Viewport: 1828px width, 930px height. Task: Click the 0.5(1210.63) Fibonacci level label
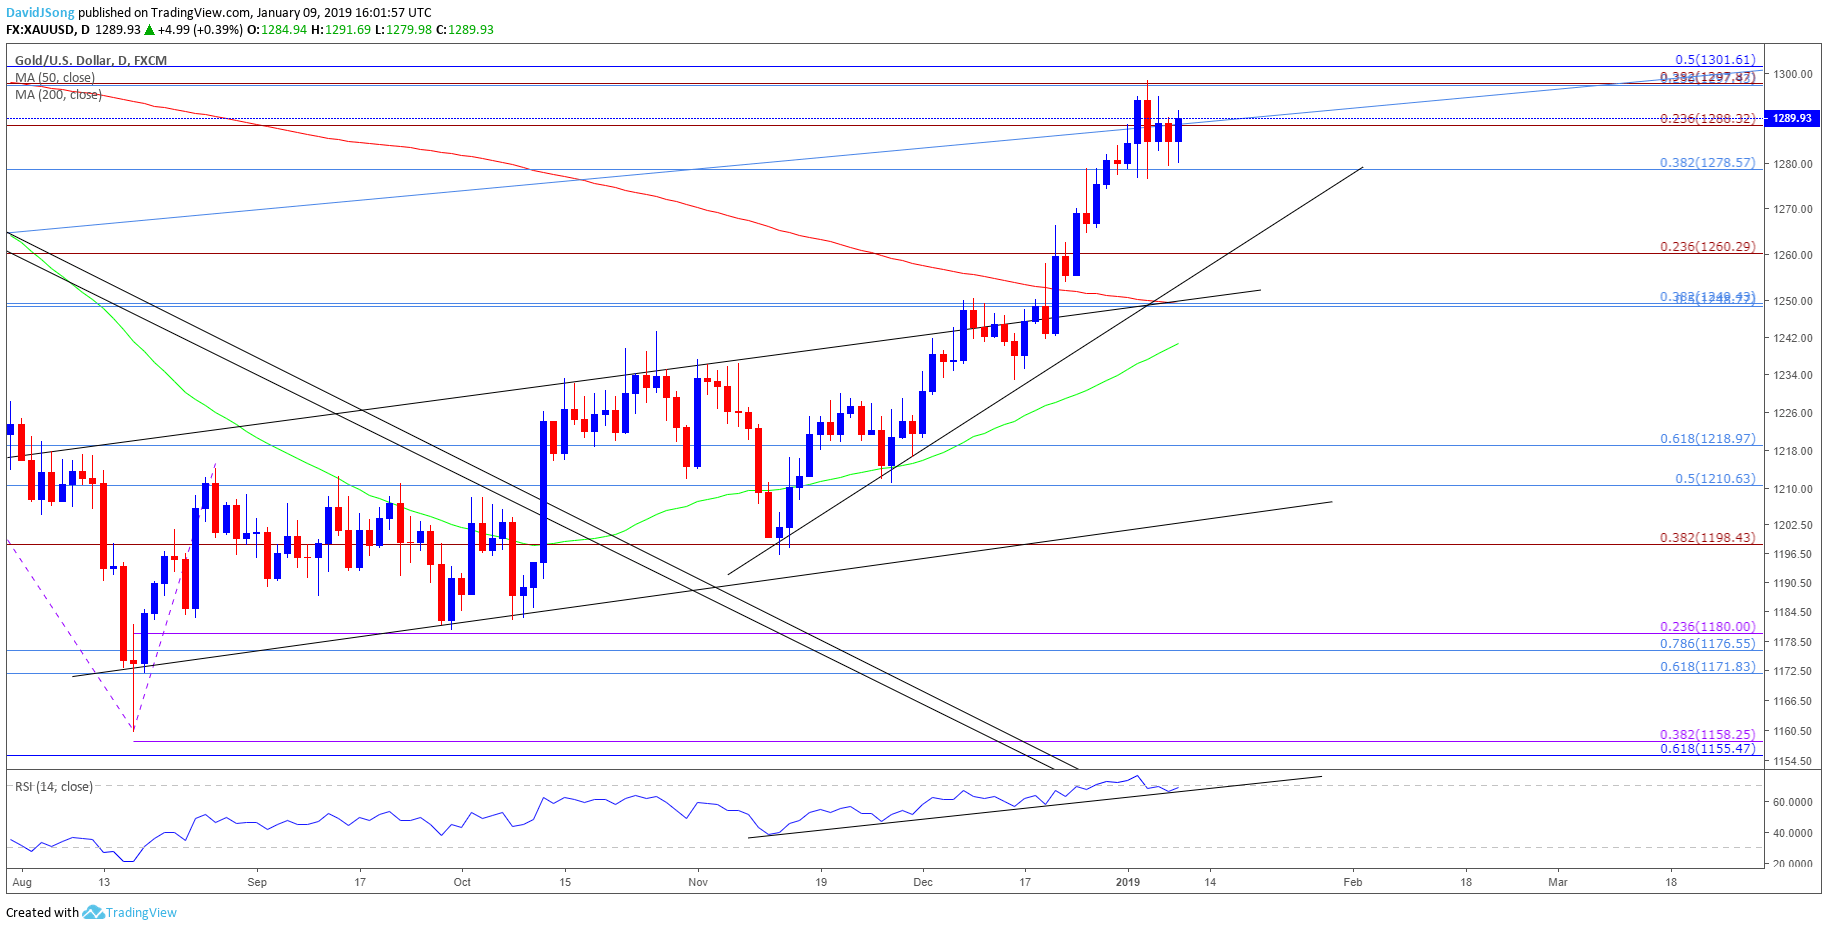tap(1715, 478)
